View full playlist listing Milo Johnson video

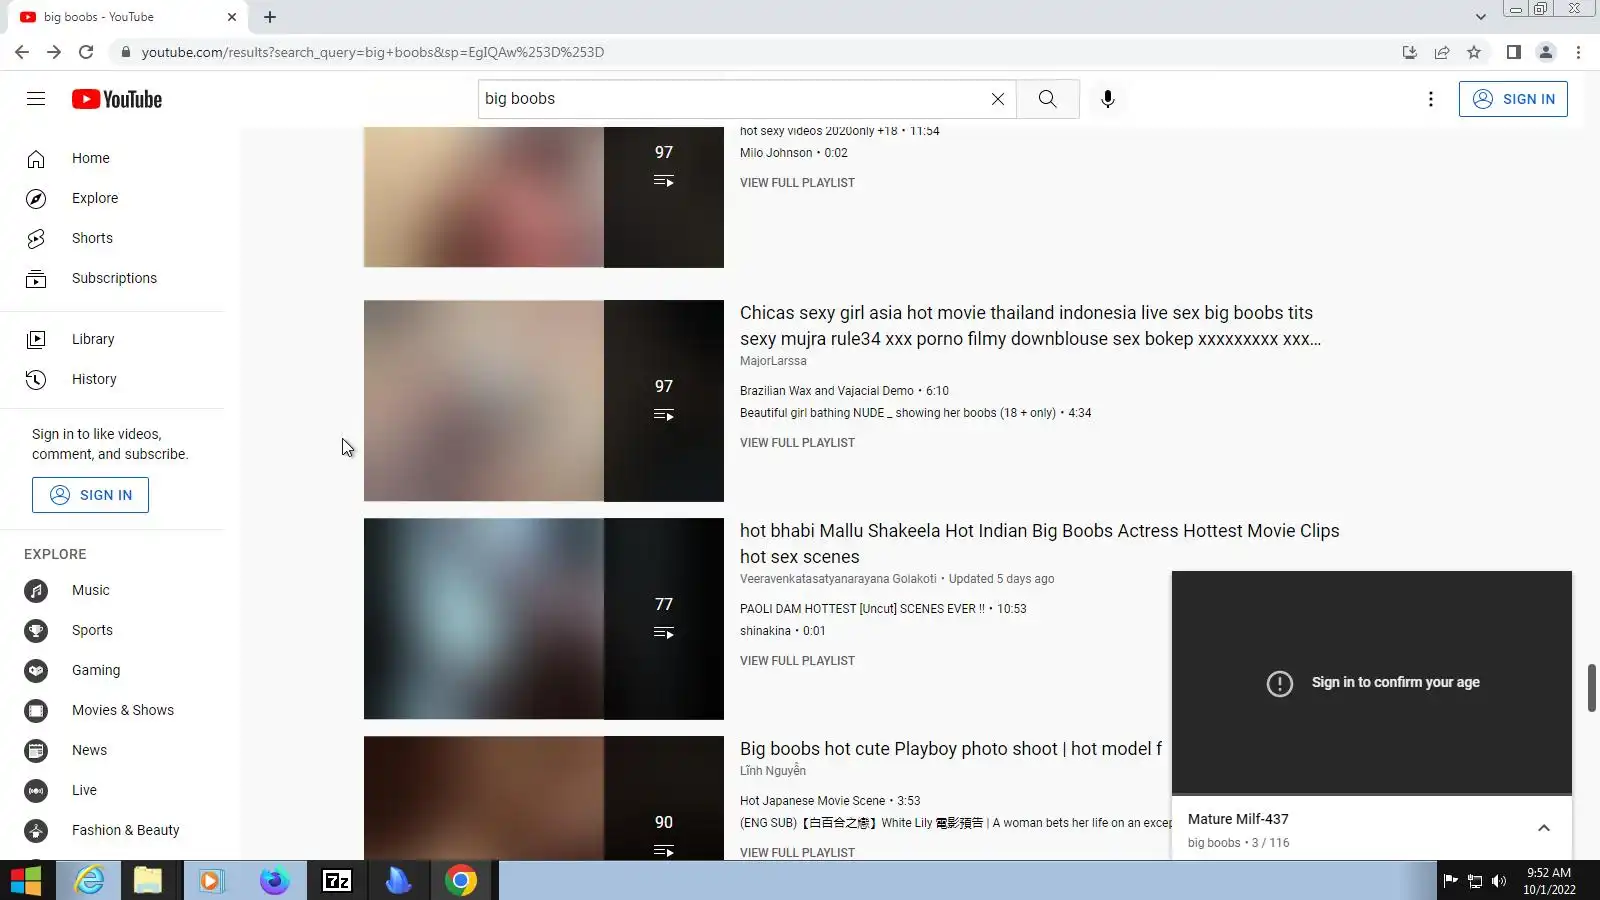pos(797,183)
